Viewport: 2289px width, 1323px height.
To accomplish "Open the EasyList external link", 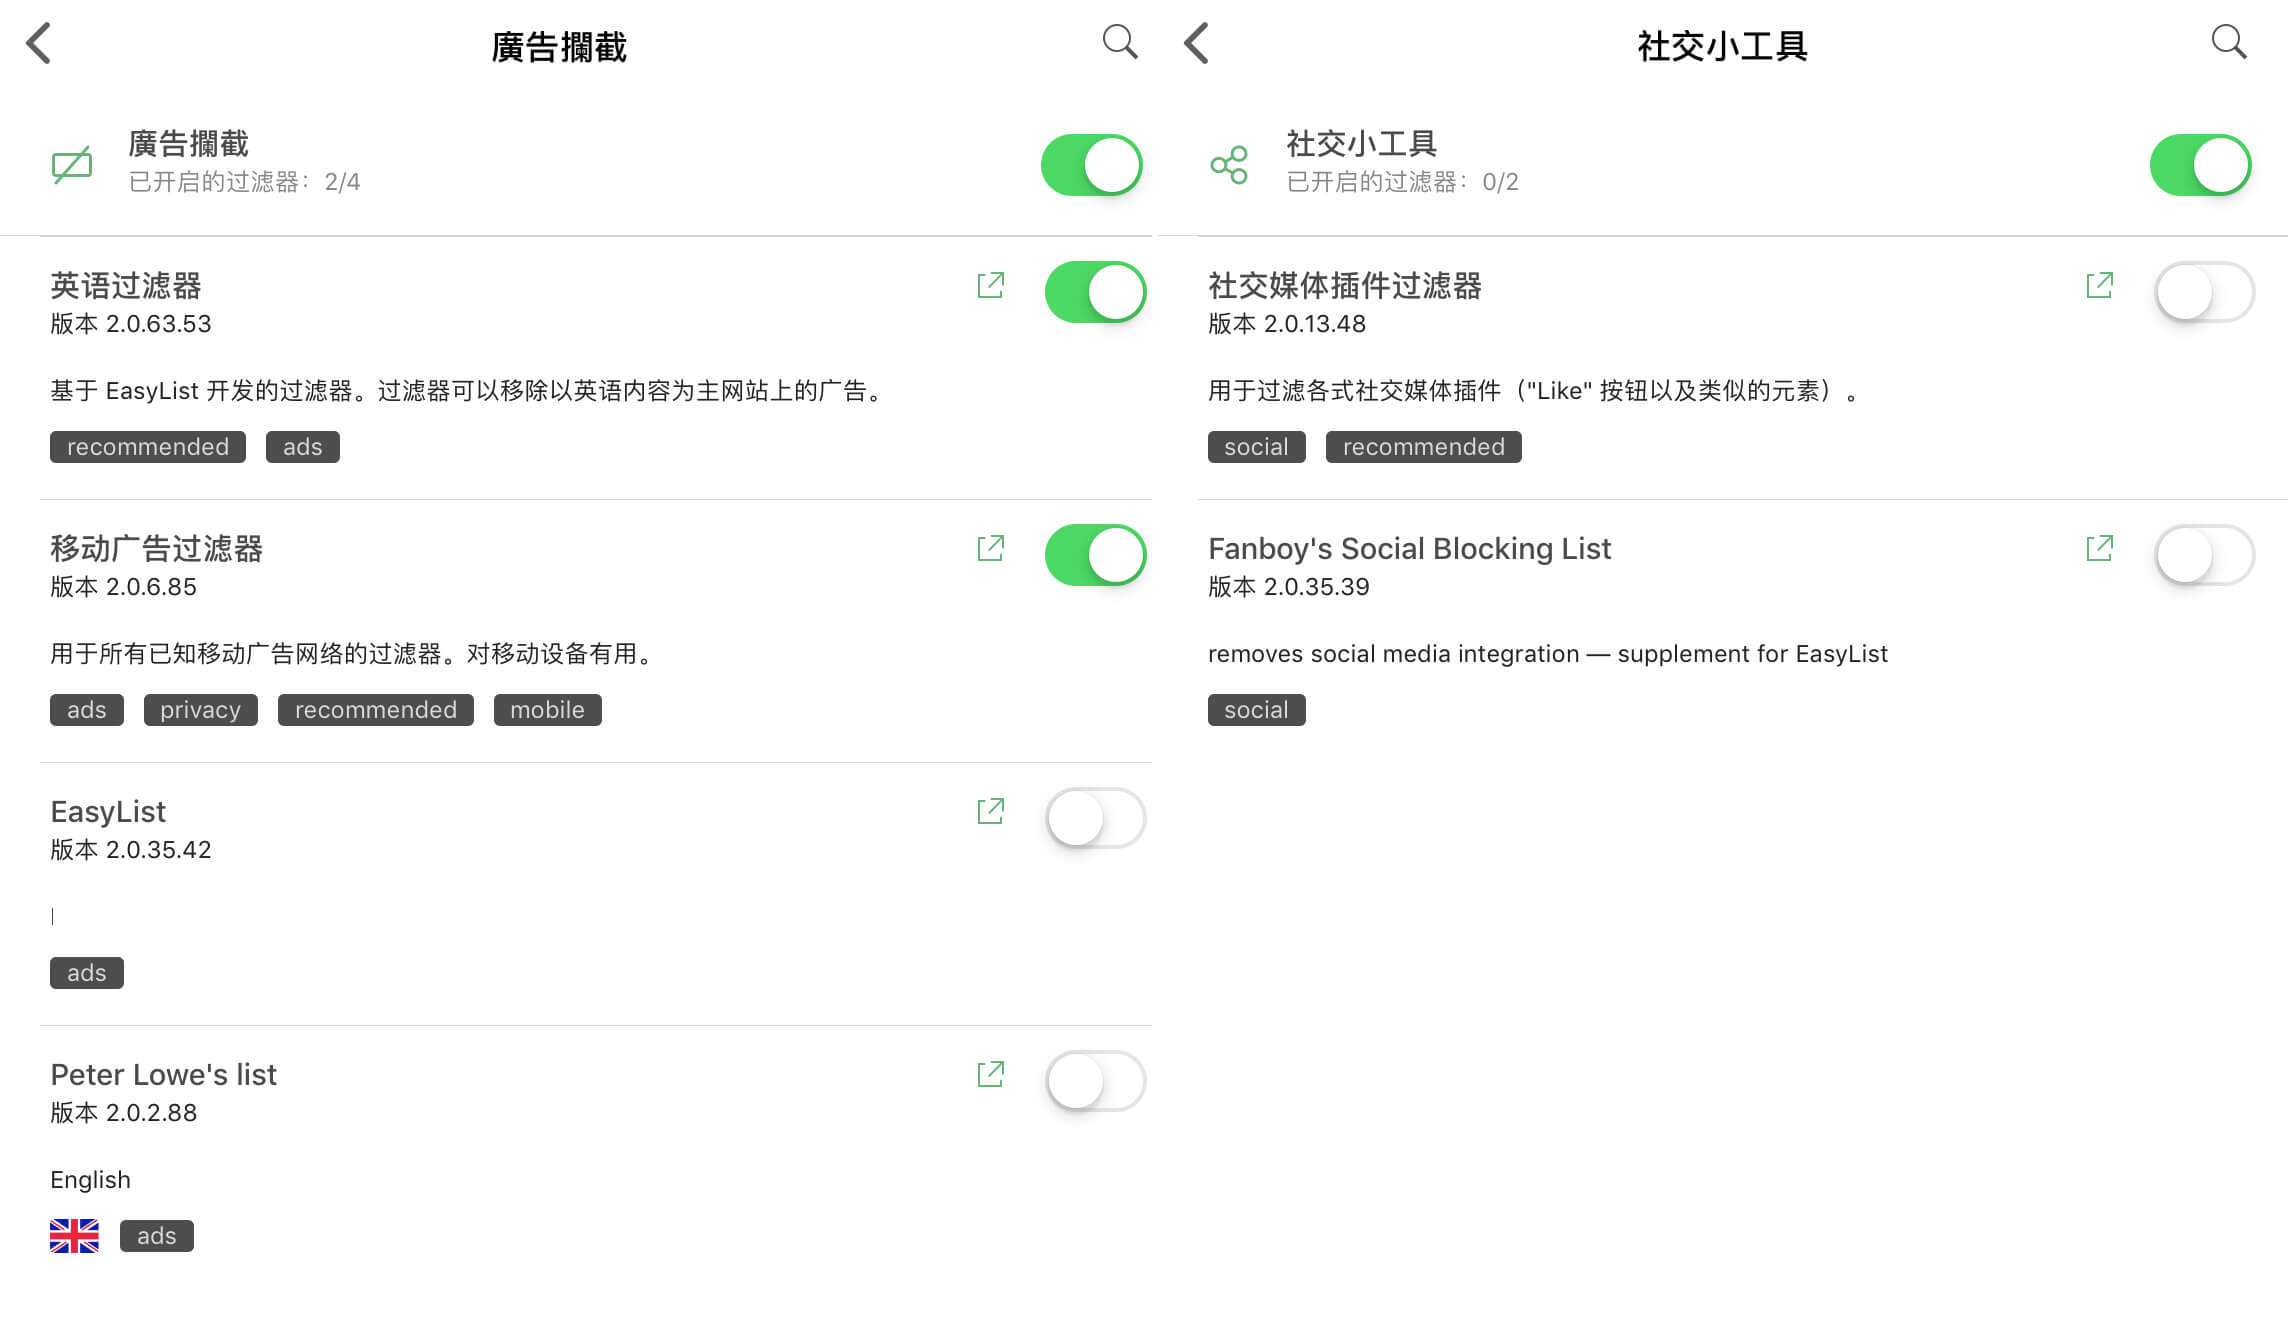I will coord(989,812).
